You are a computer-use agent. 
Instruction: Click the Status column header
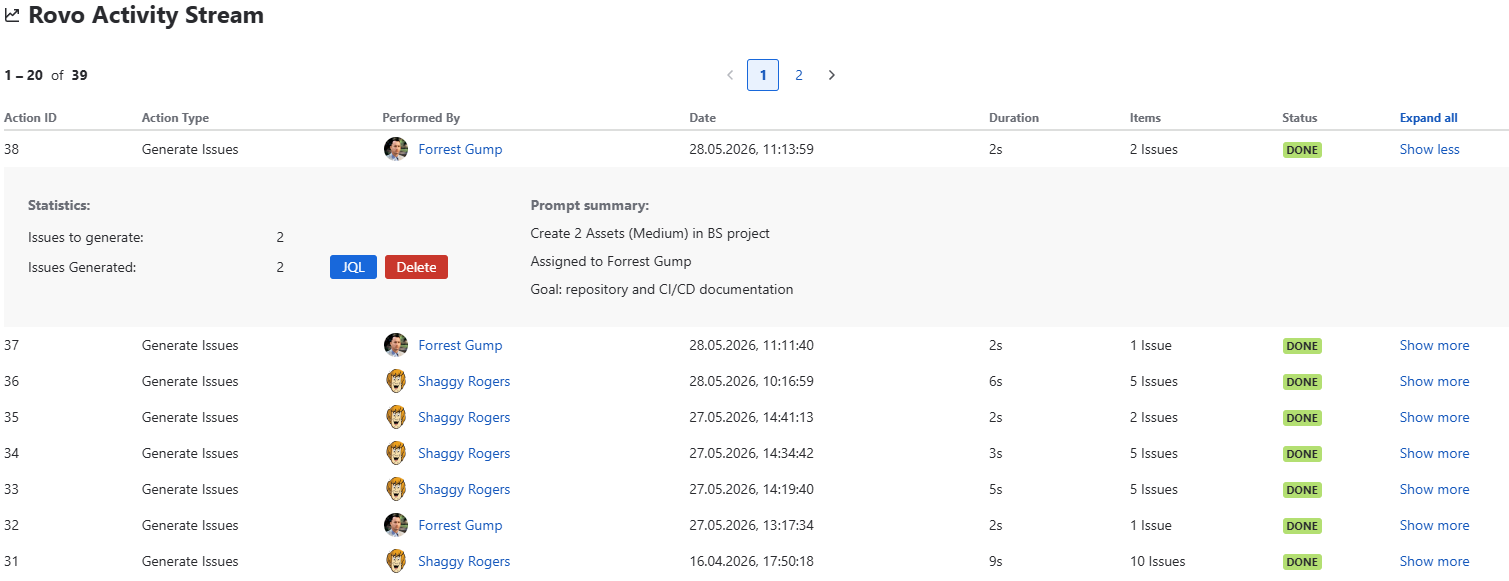(x=1300, y=118)
